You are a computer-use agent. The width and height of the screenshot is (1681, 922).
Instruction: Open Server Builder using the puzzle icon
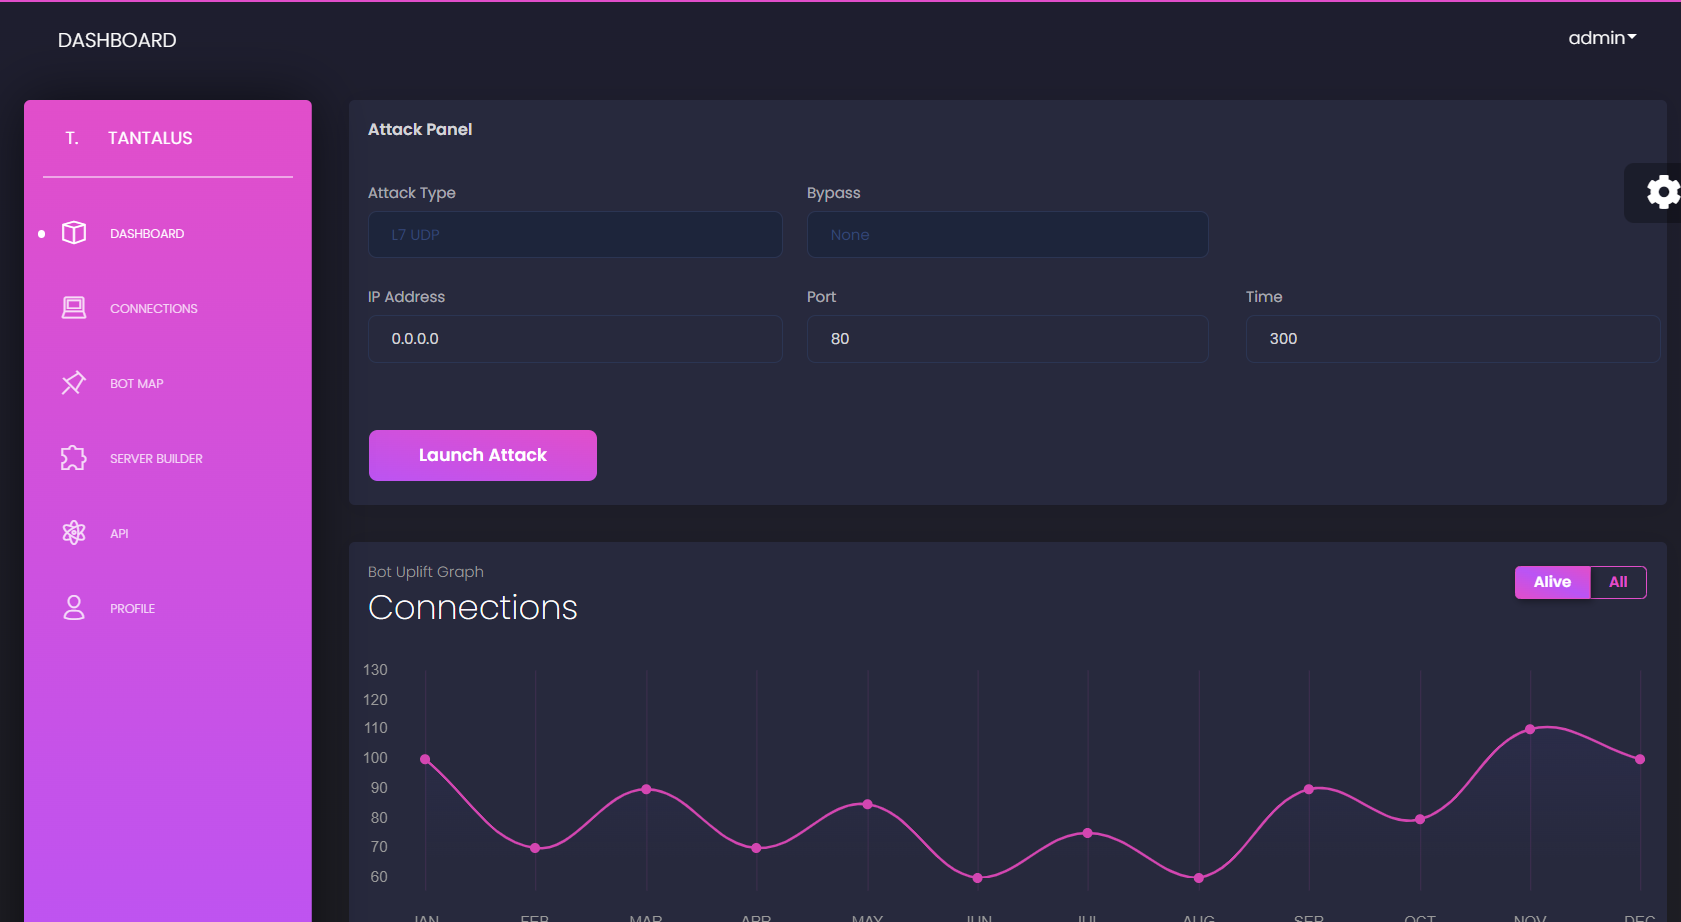click(74, 457)
